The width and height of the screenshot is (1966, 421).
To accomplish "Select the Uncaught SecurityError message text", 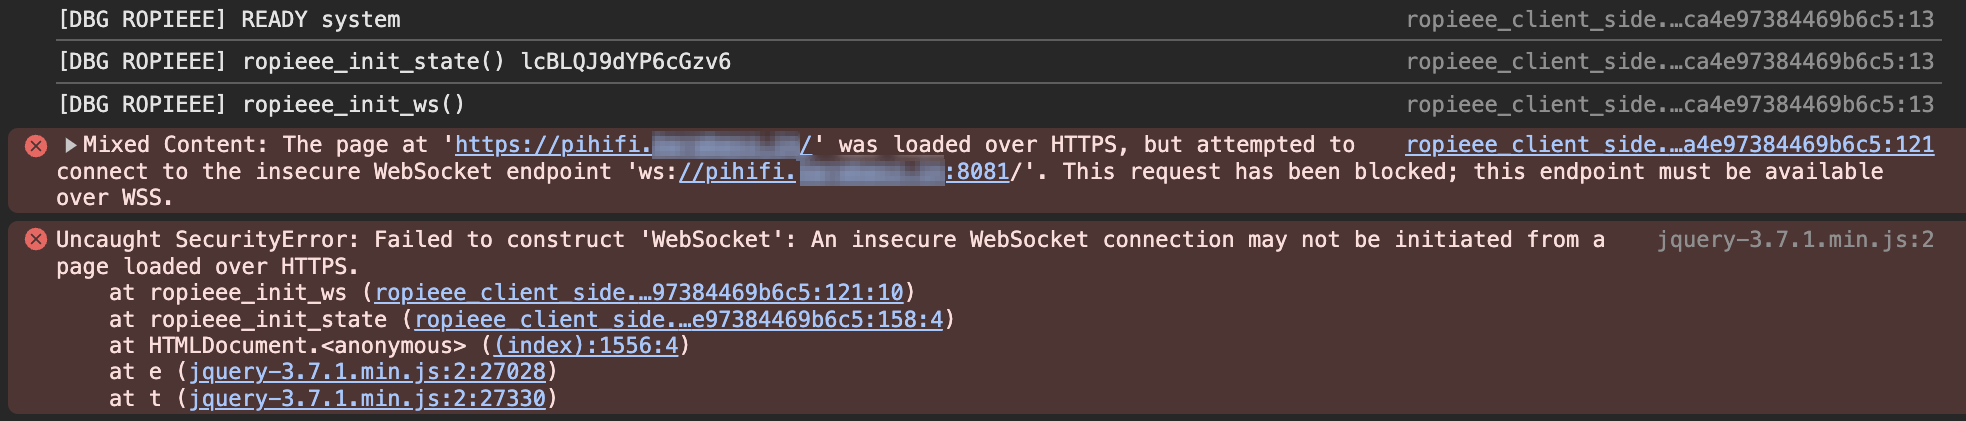I will point(830,253).
